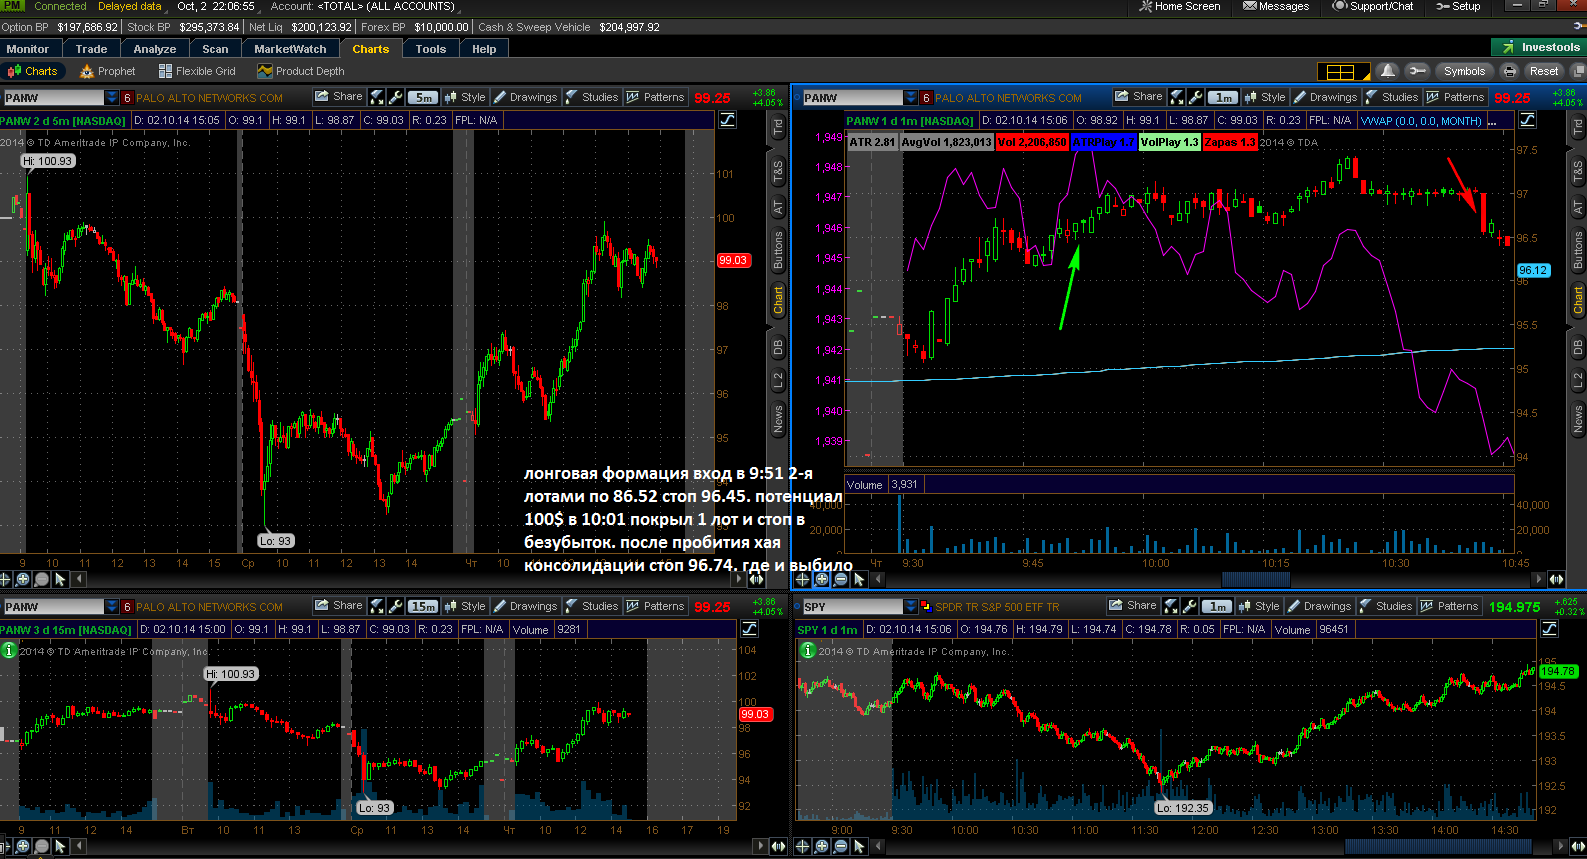The image size is (1587, 859).
Task: Click the PANW symbol field on 15m chart
Action: point(53,606)
